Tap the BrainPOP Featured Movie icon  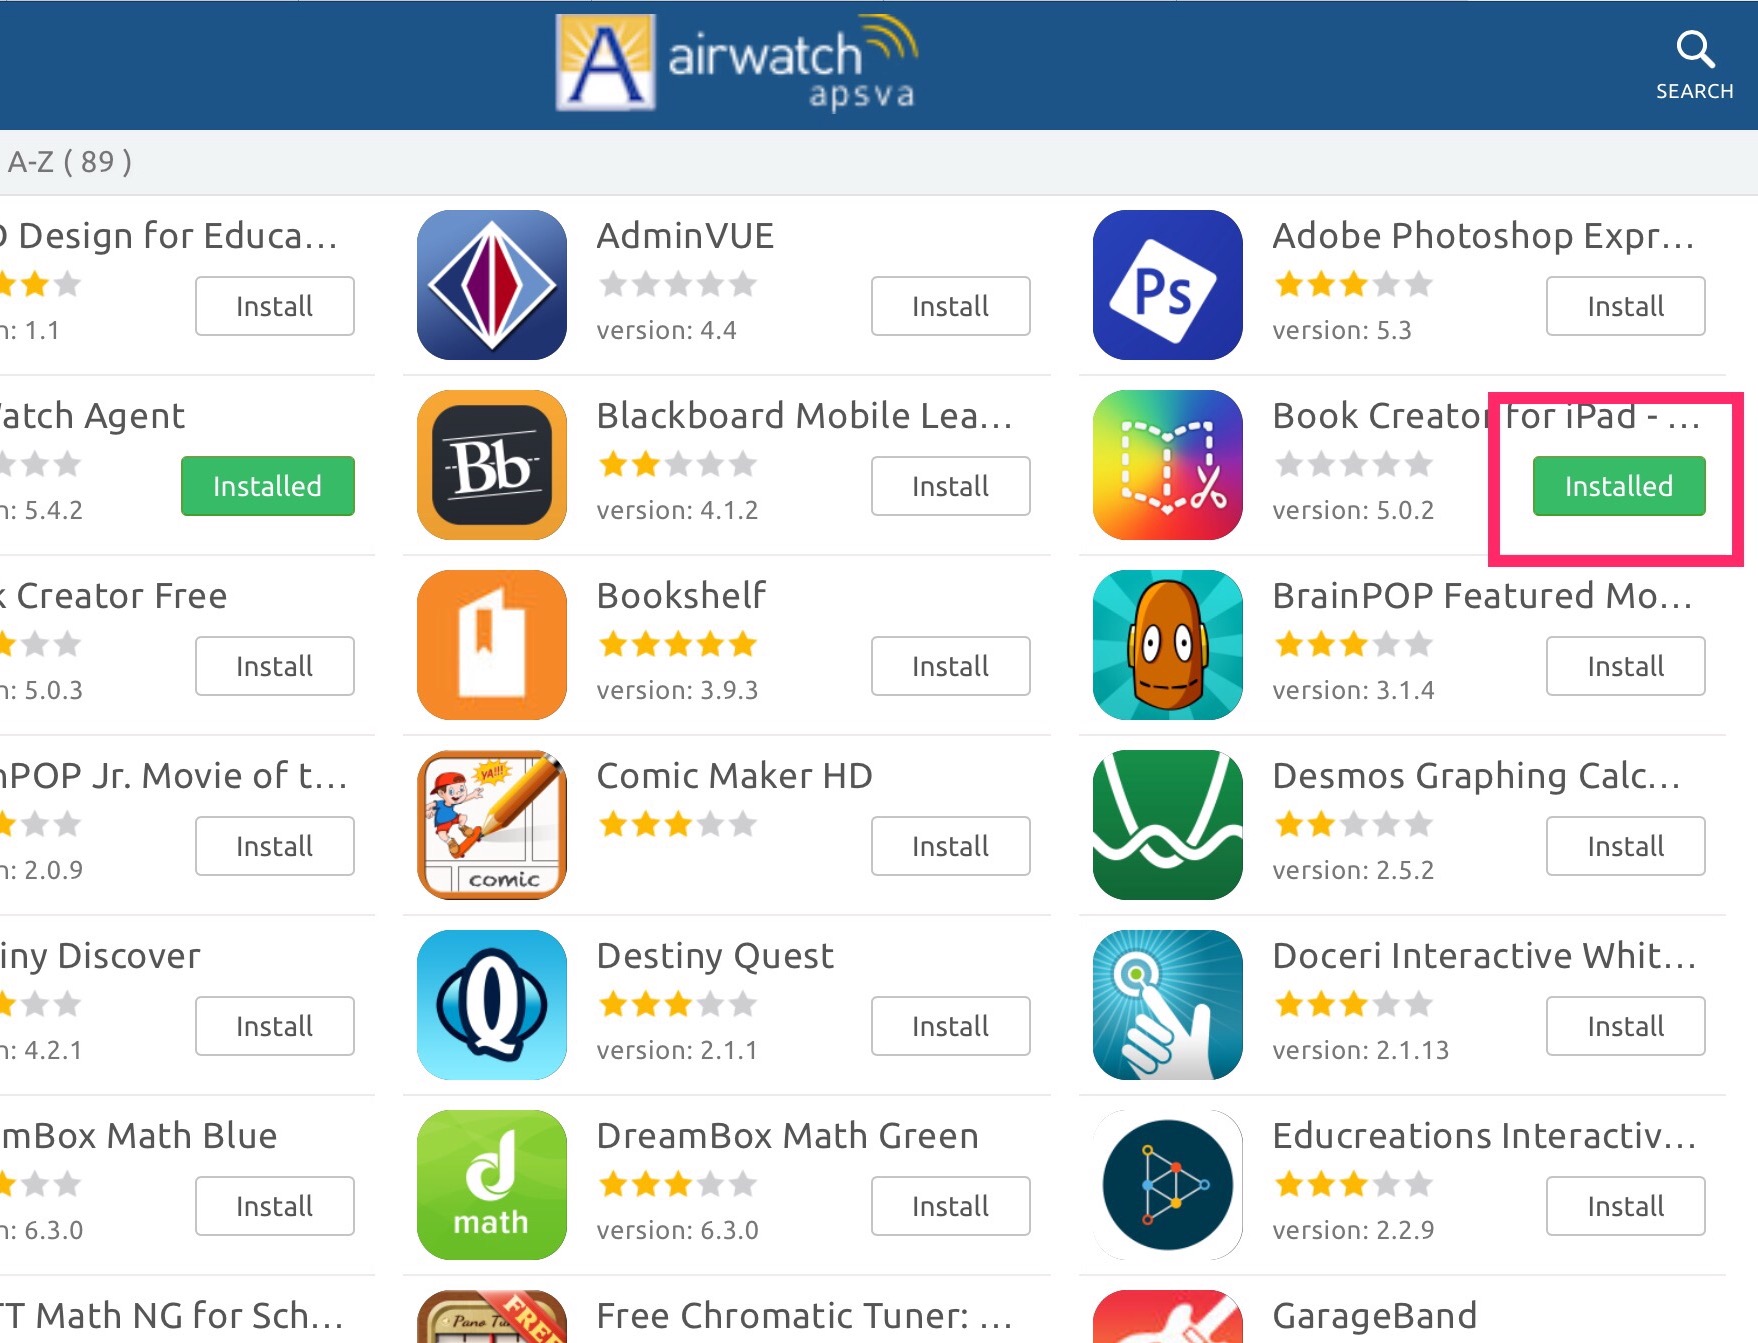(1167, 645)
